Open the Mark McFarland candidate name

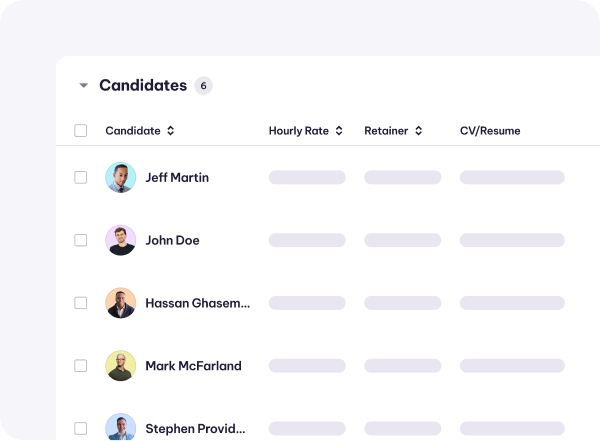(x=193, y=366)
